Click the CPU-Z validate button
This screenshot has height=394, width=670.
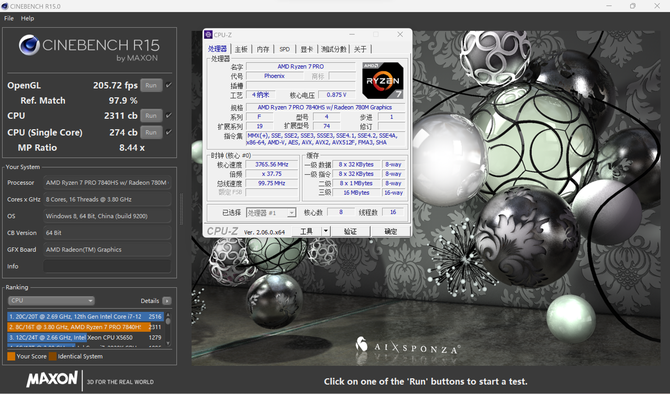pos(350,231)
